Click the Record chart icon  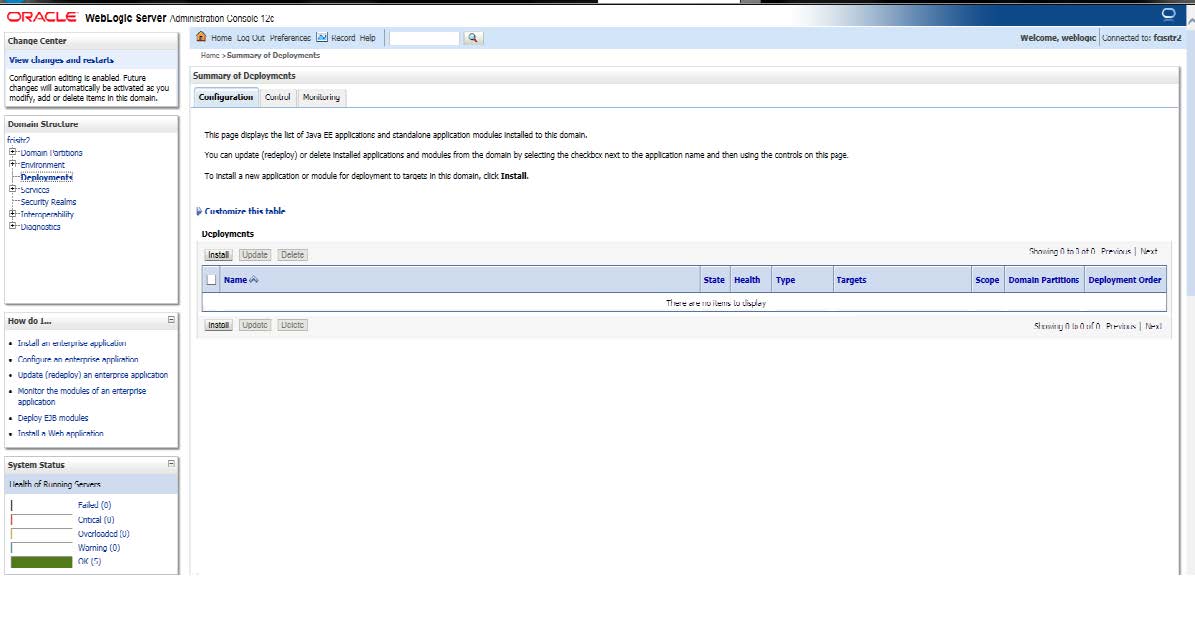coord(322,37)
